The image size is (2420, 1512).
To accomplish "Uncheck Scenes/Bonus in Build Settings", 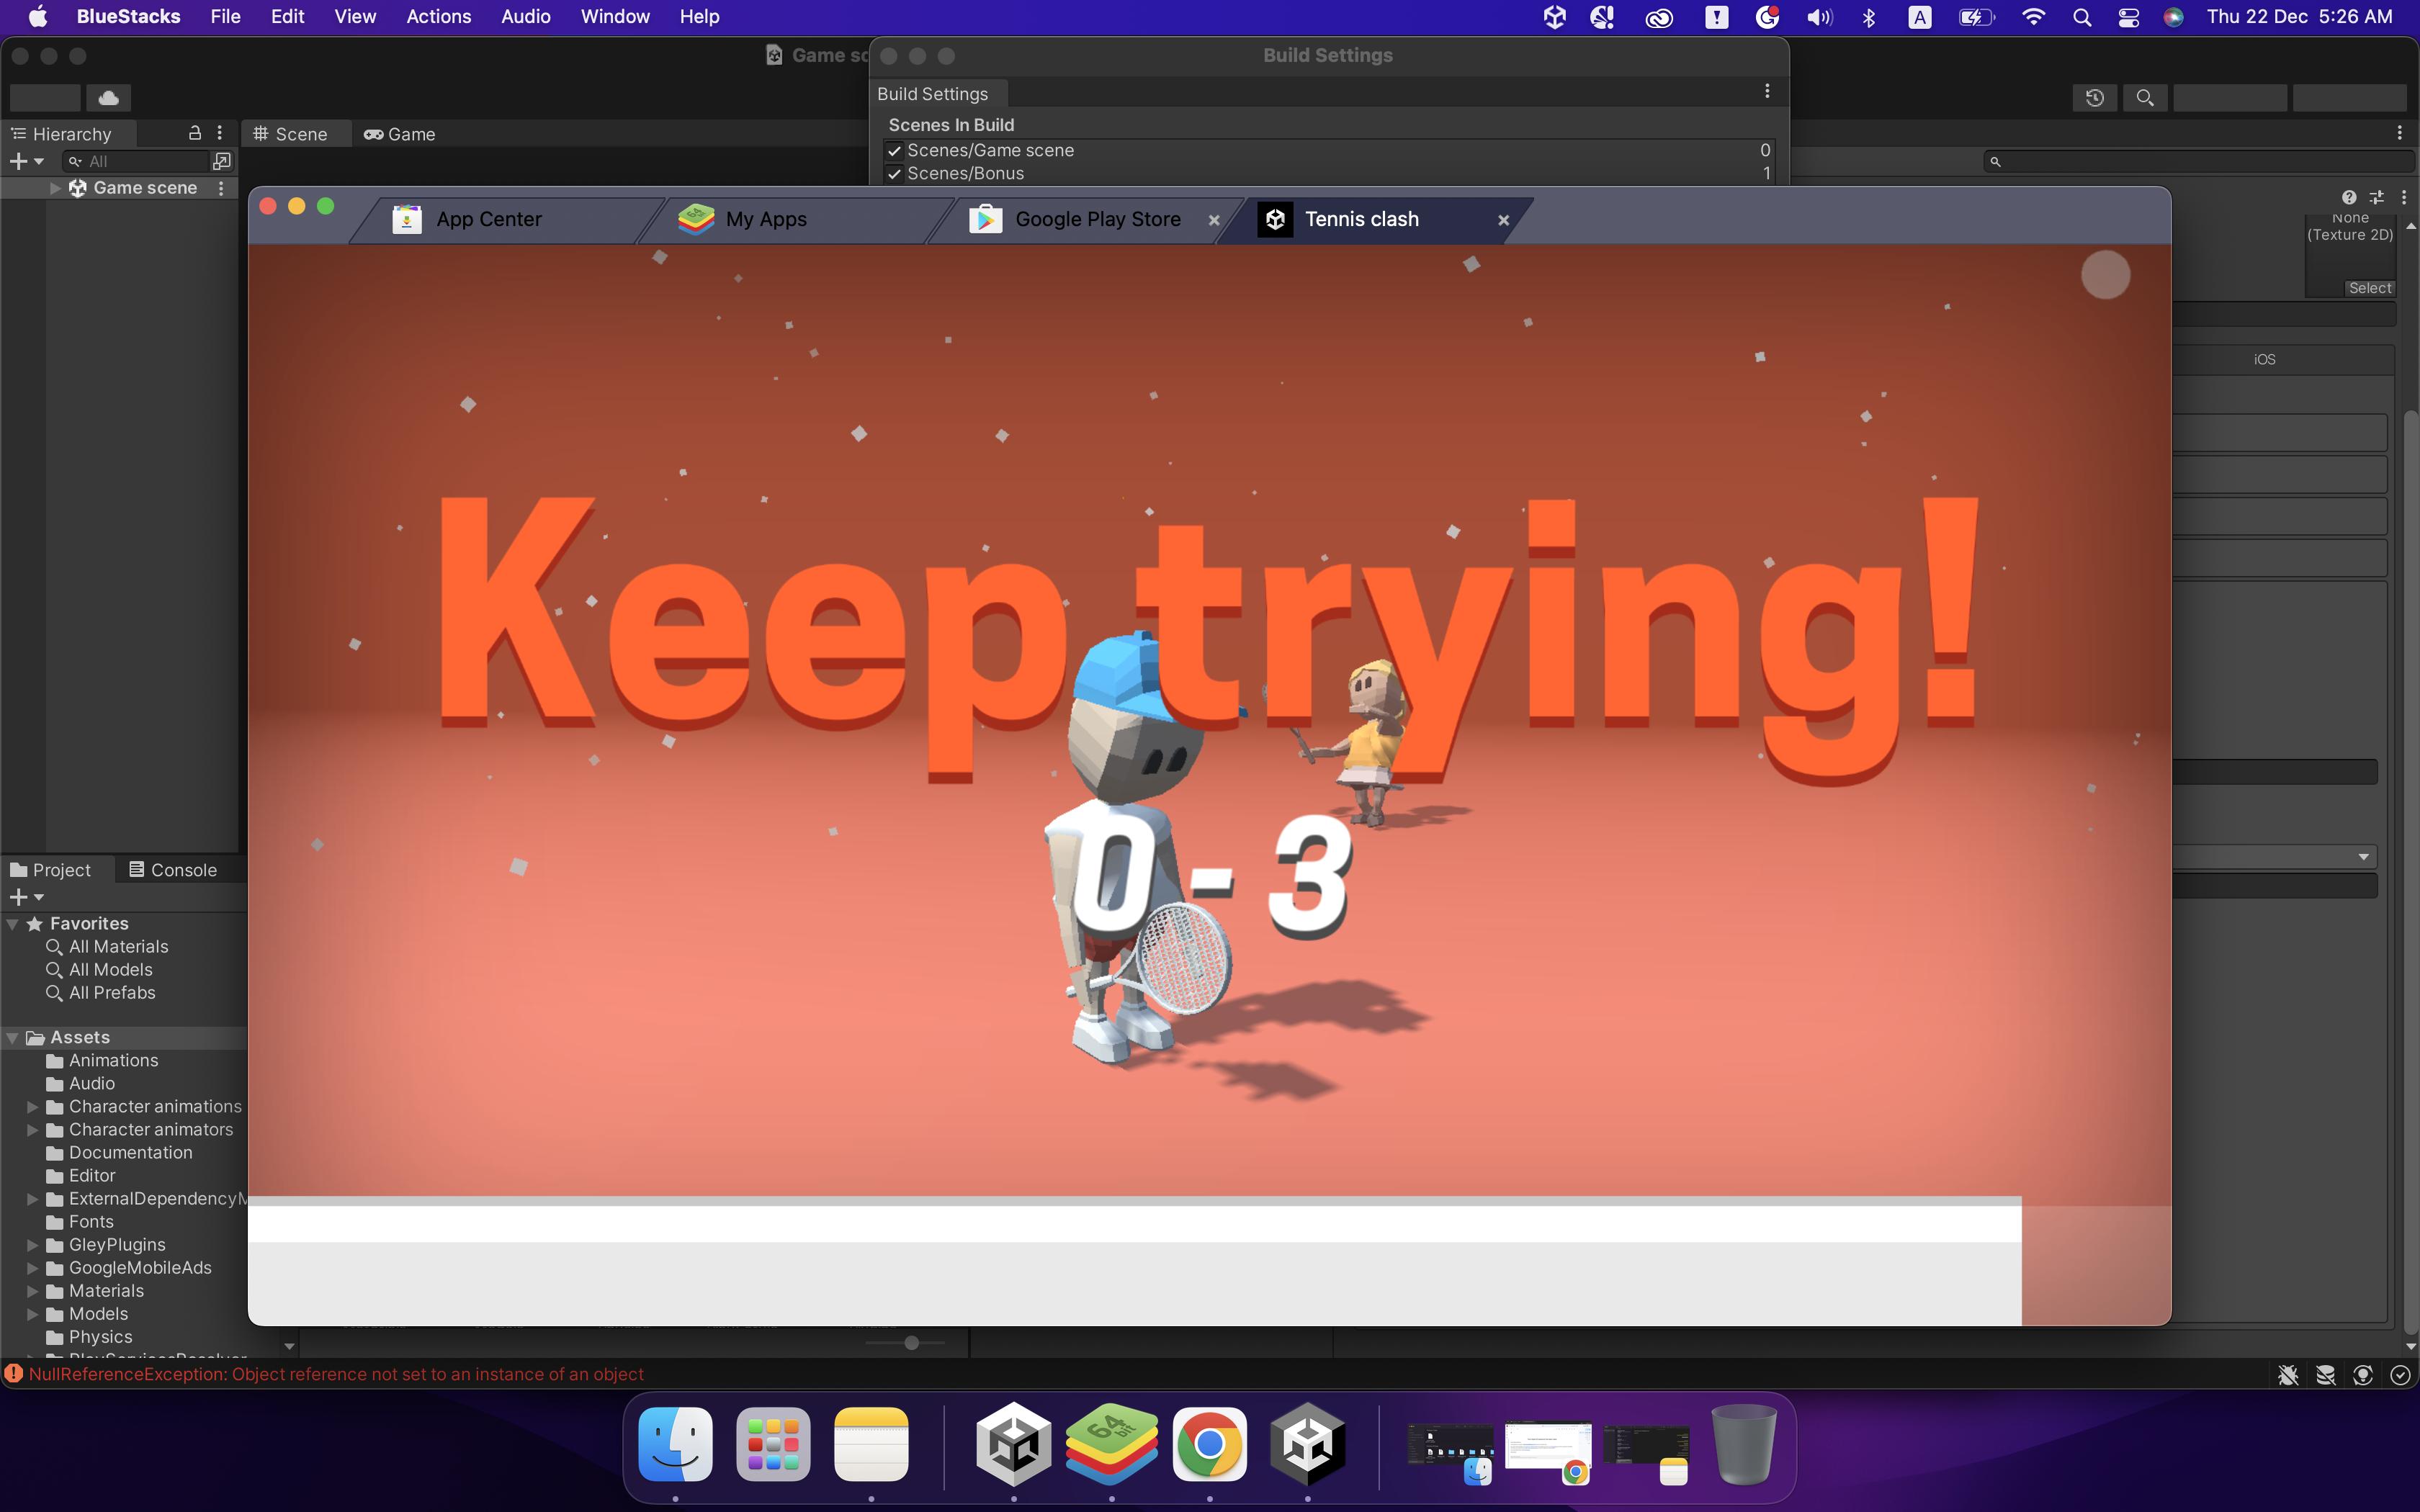I will pos(895,174).
